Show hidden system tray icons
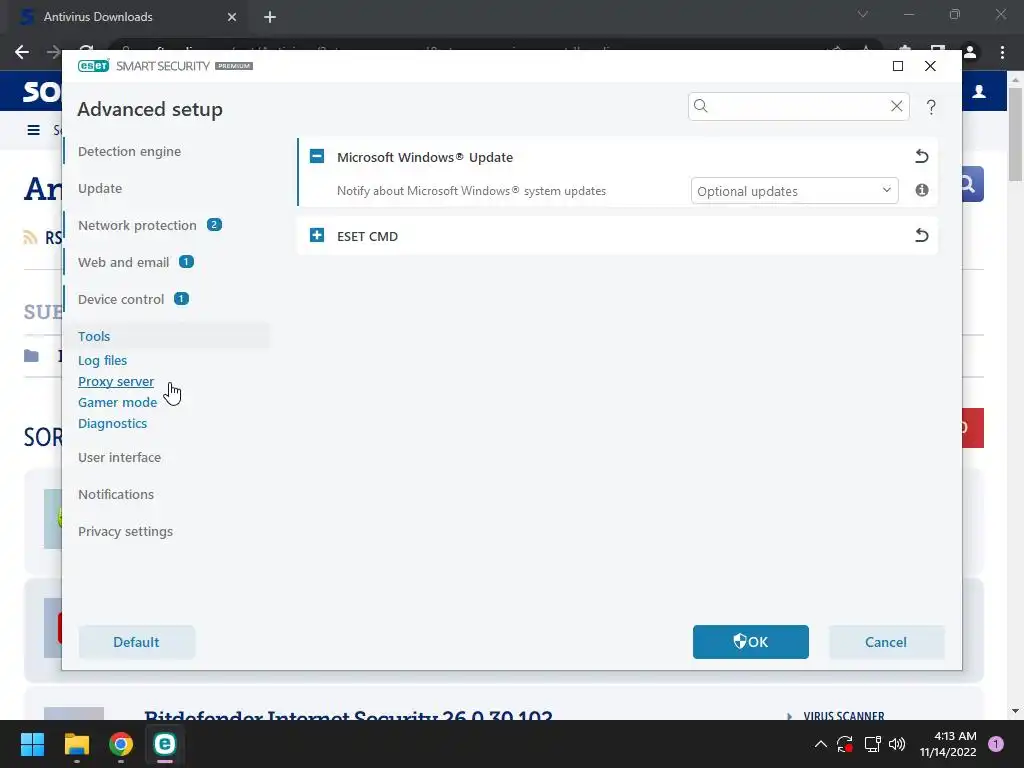The height and width of the screenshot is (768, 1024). 821,744
